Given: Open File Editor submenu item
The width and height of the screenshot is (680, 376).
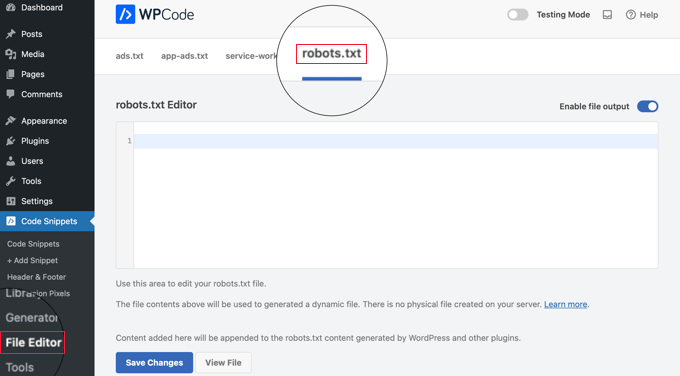Looking at the screenshot, I should [x=33, y=343].
